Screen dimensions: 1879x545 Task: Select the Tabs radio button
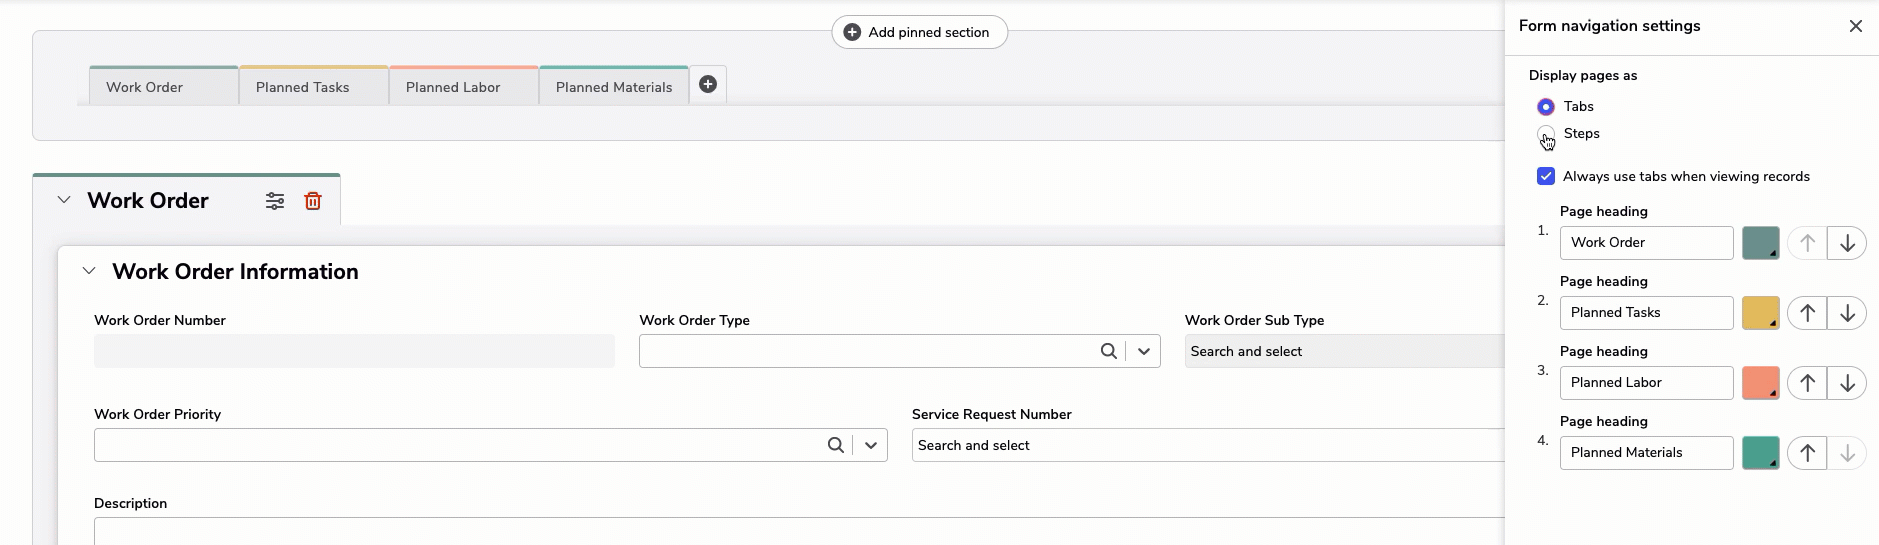1546,106
